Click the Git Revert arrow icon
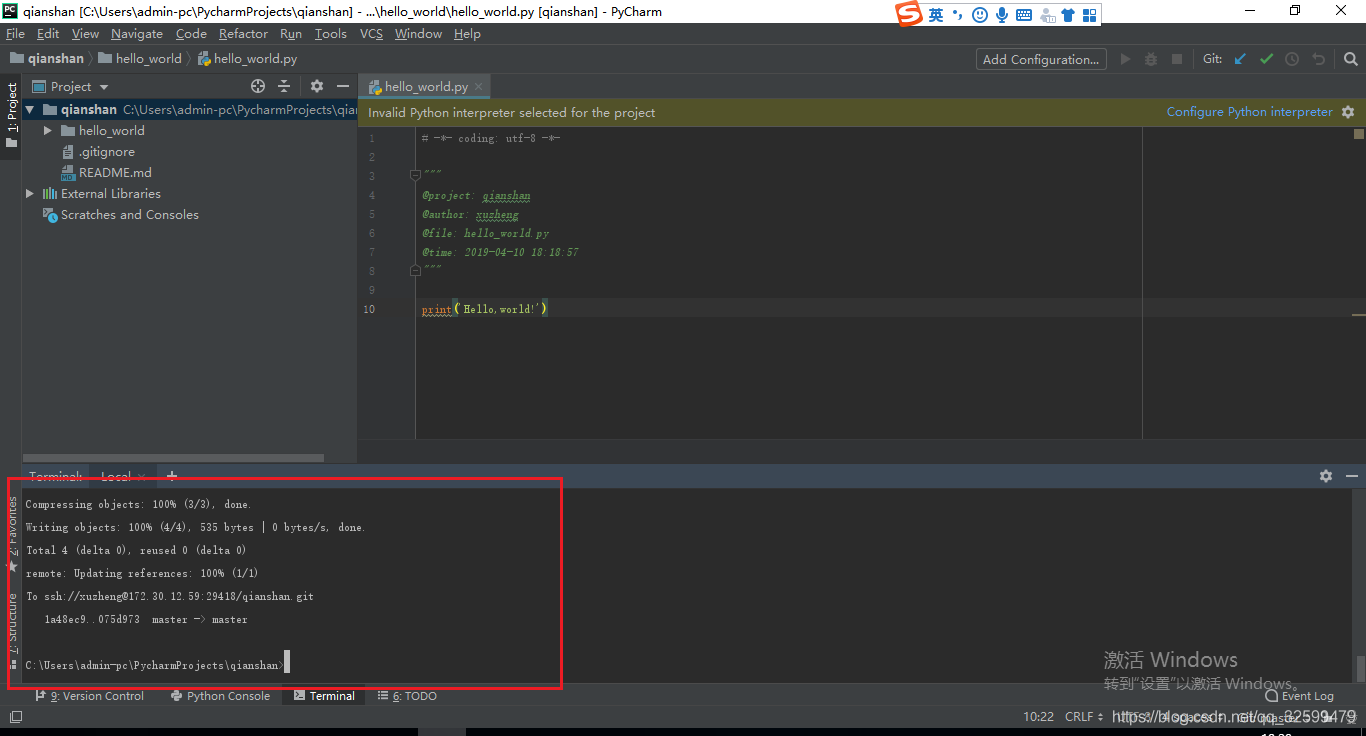 click(x=1318, y=59)
